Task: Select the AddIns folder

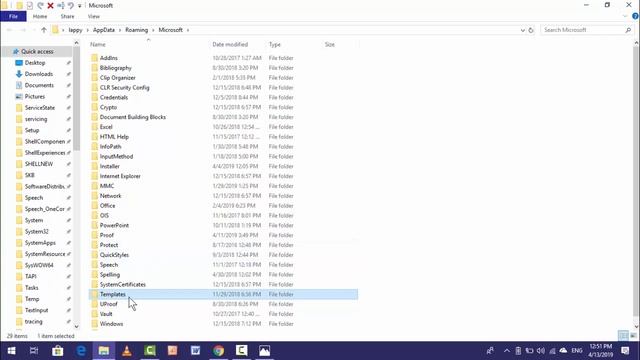Action: pos(109,58)
